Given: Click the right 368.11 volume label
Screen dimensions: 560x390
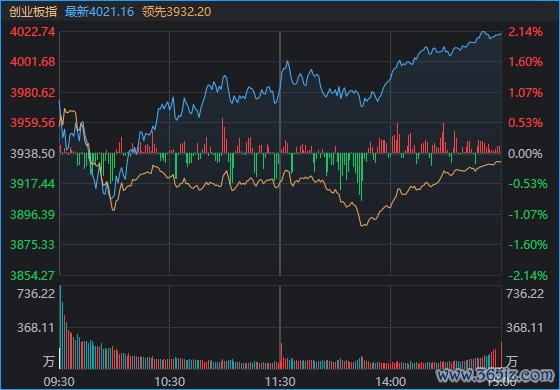Looking at the screenshot, I should 525,328.
